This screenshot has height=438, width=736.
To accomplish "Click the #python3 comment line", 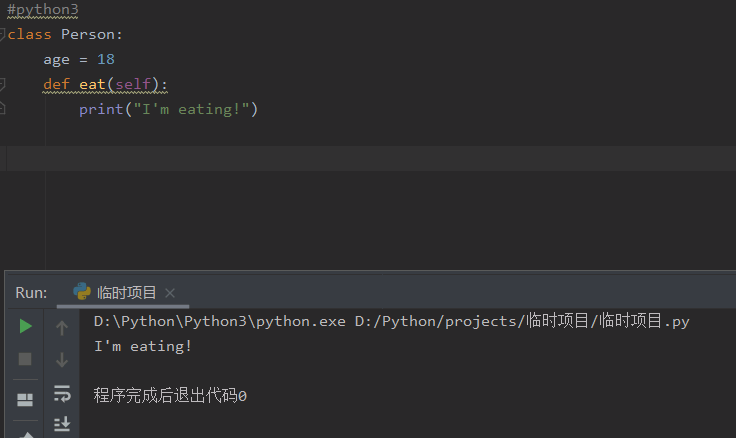I will coord(43,10).
